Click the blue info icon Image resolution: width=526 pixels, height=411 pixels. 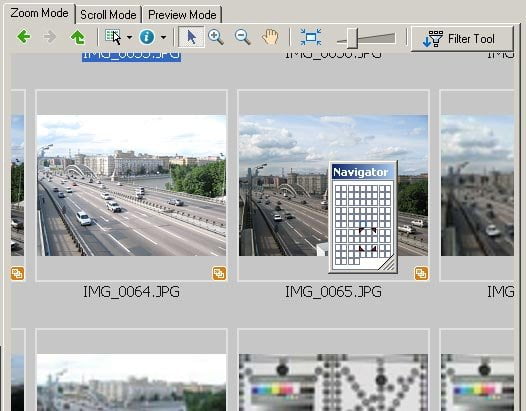(147, 37)
